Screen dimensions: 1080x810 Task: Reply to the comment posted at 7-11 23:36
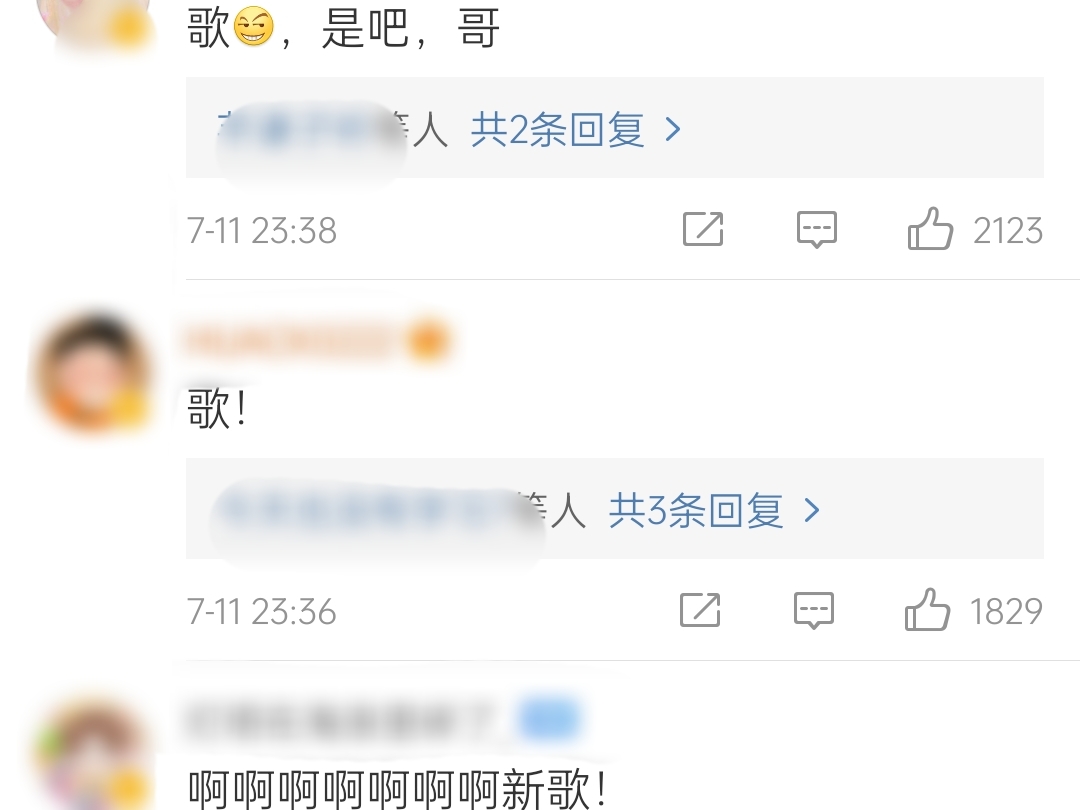coord(813,610)
